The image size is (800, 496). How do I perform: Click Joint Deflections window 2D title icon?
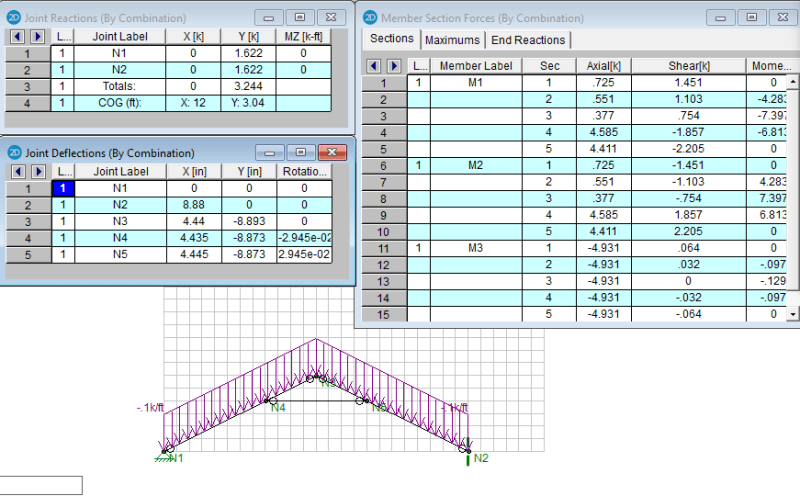[15, 153]
